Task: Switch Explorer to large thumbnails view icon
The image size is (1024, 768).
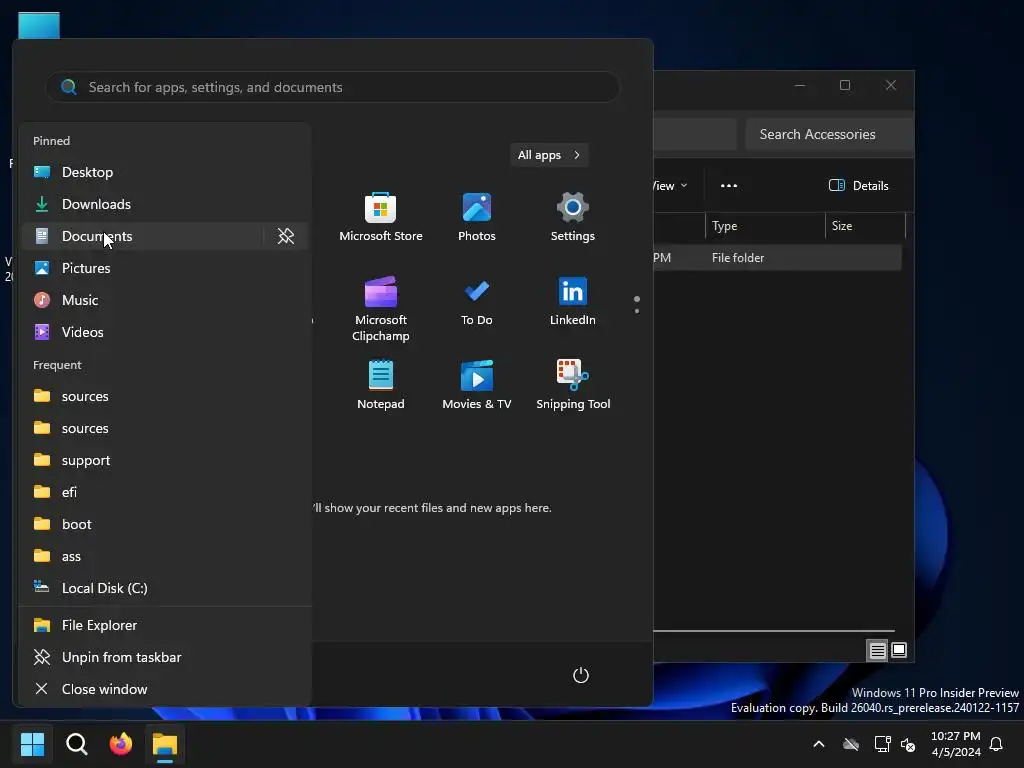Action: [x=899, y=650]
